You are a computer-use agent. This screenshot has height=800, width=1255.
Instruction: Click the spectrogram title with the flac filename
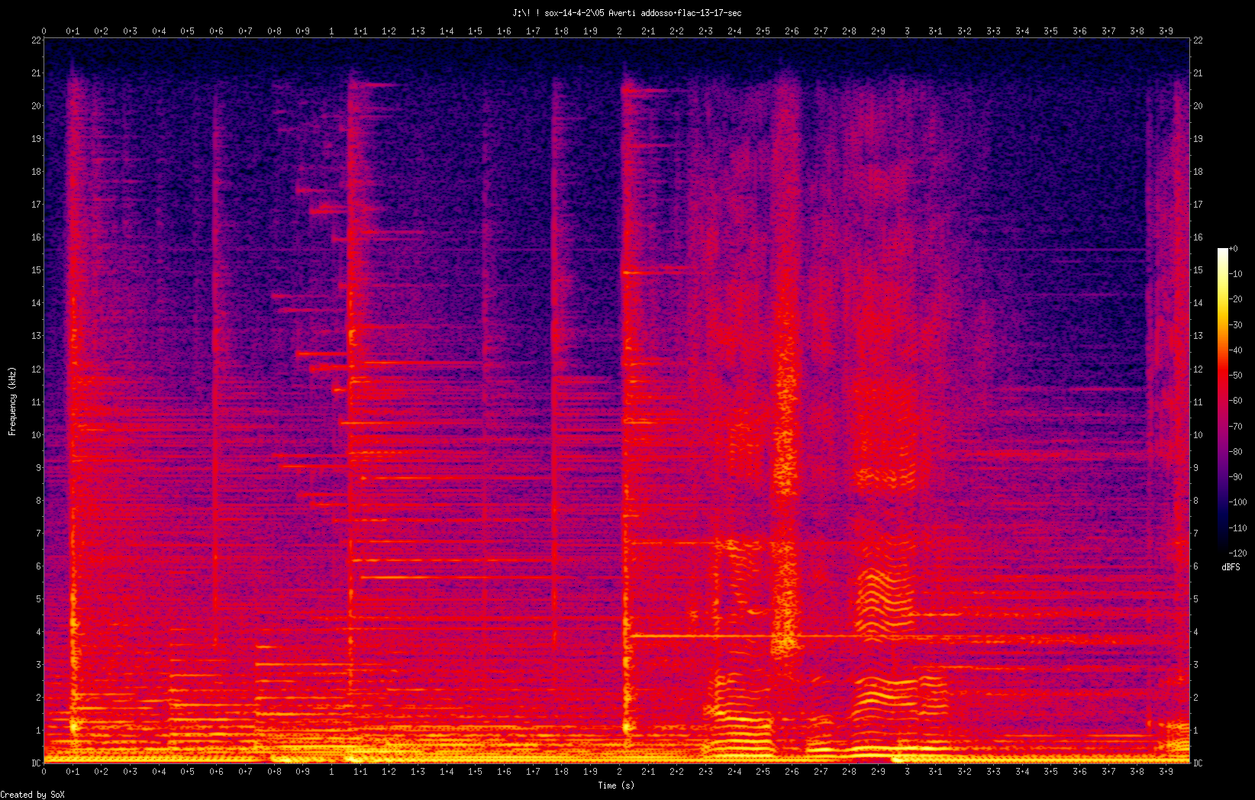coord(627,13)
